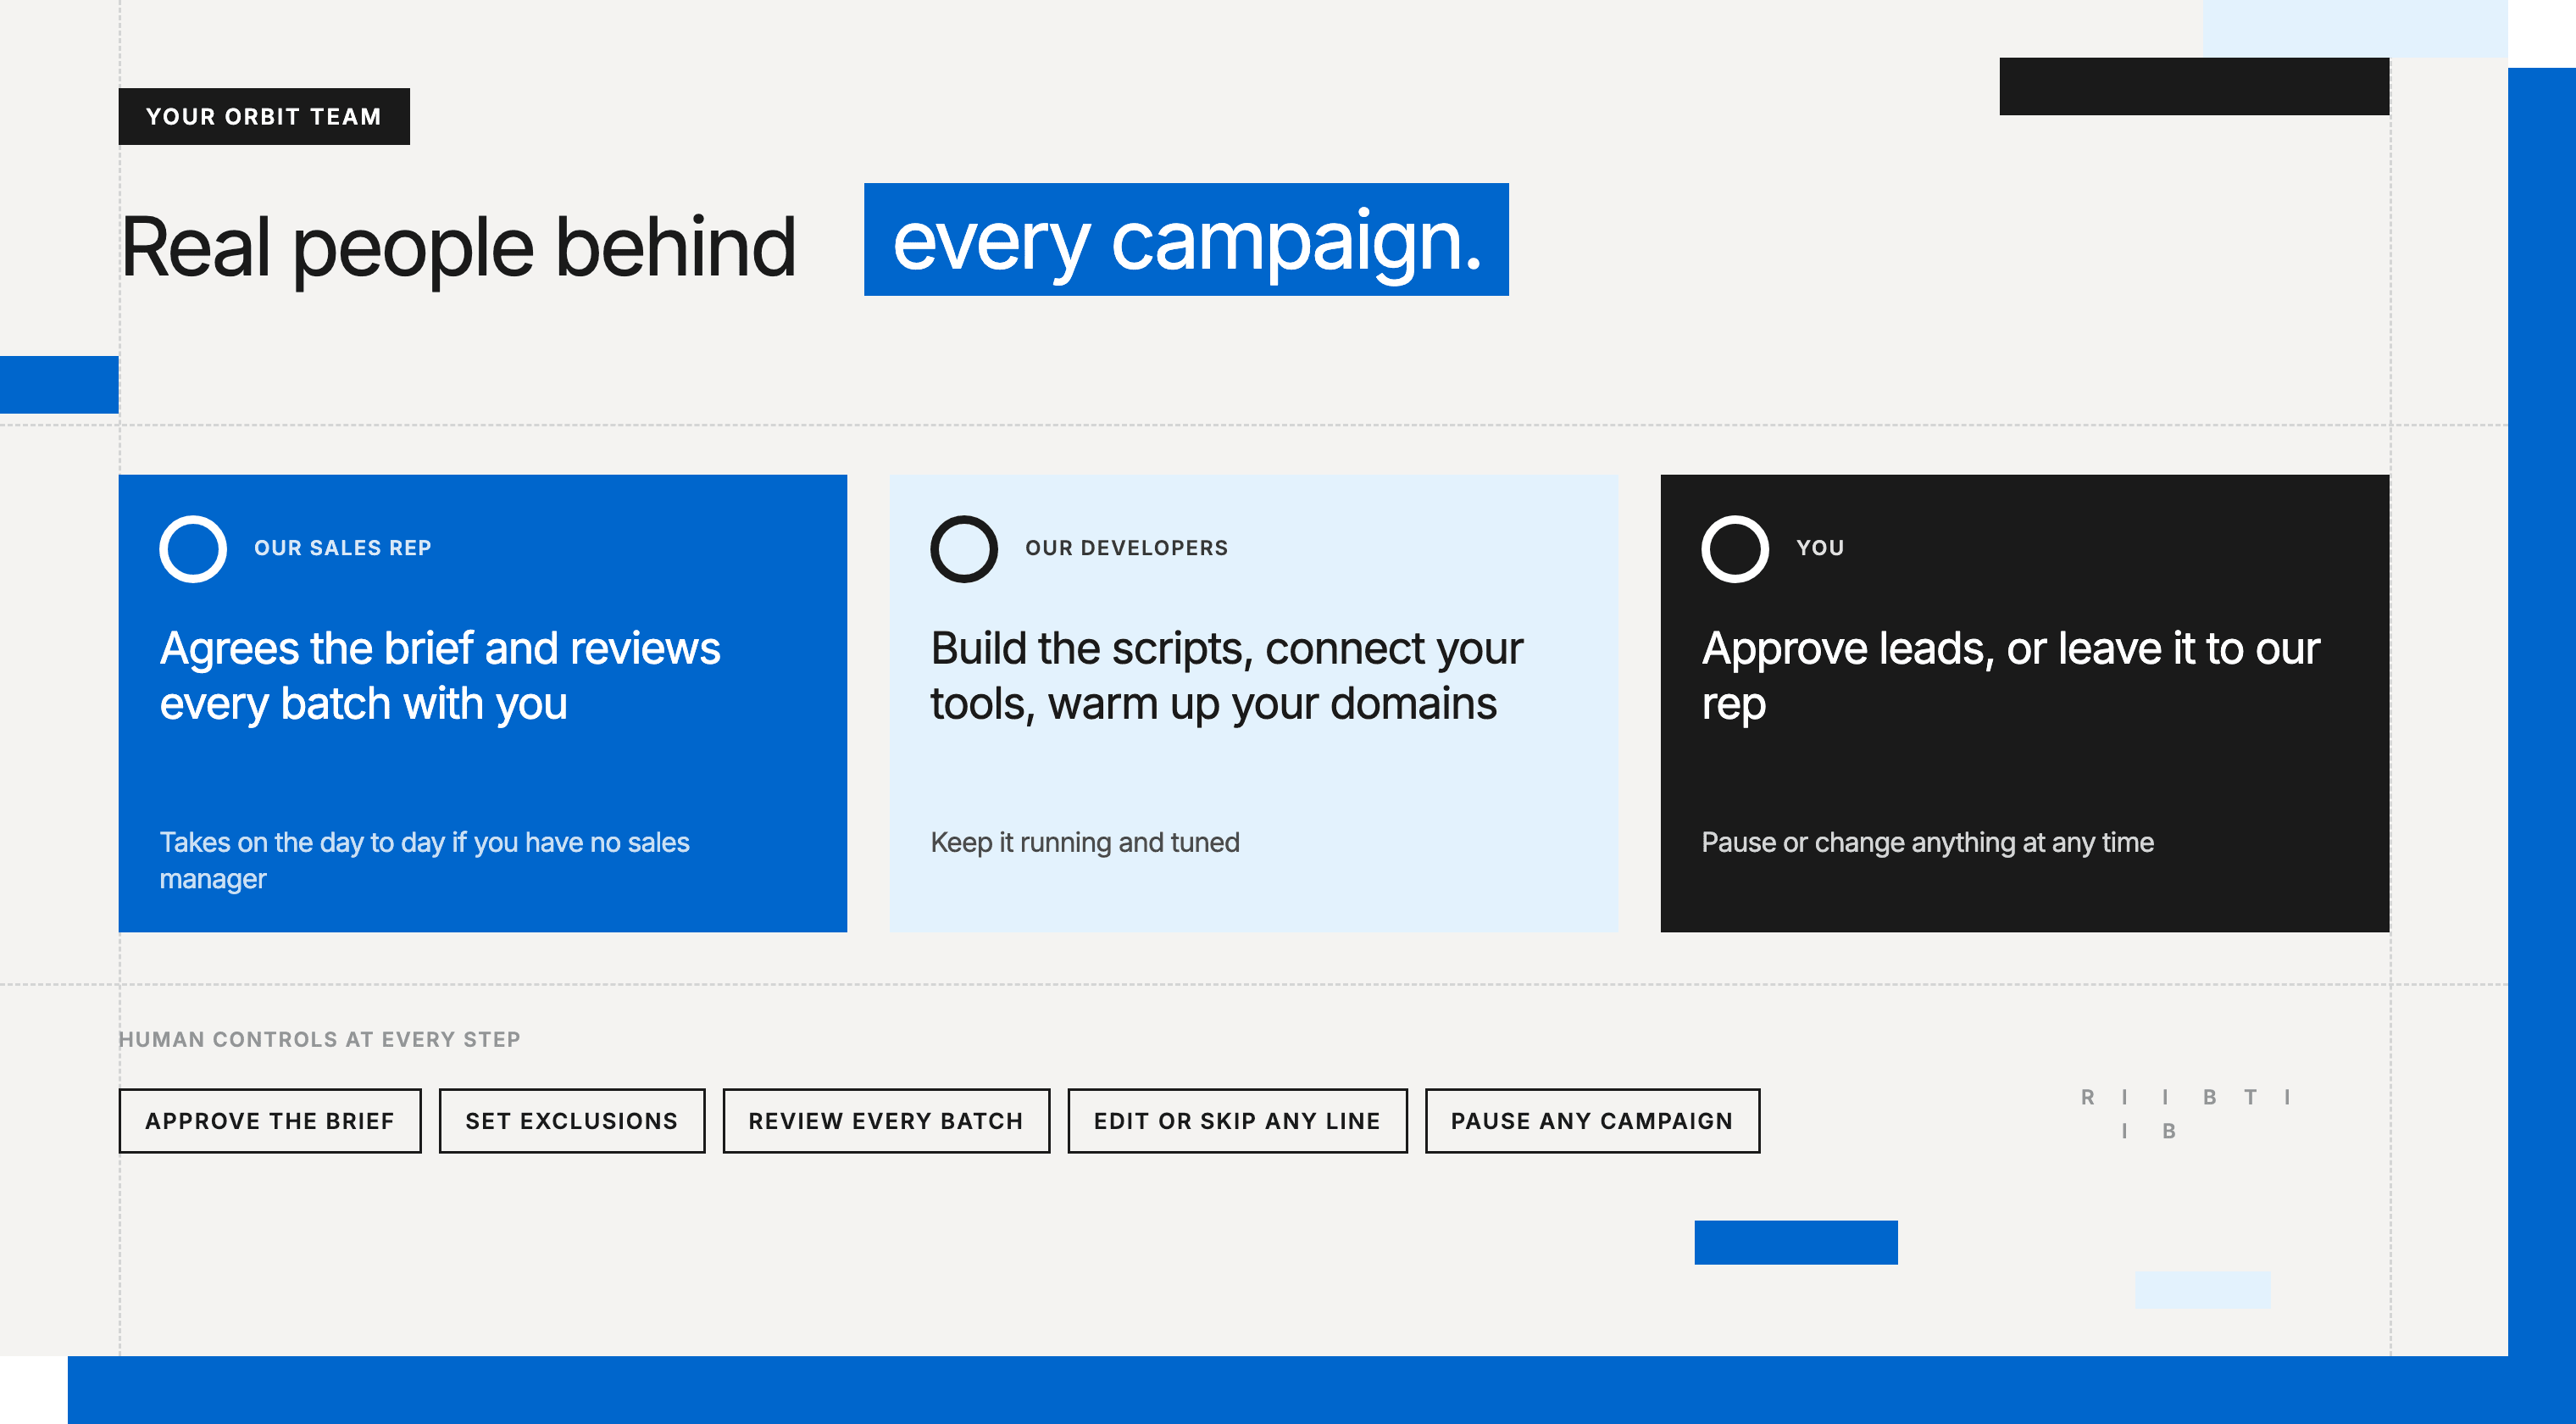Click 'Build the scripts, connect your tools' text
This screenshot has height=1424, width=2576.
click(x=1227, y=676)
